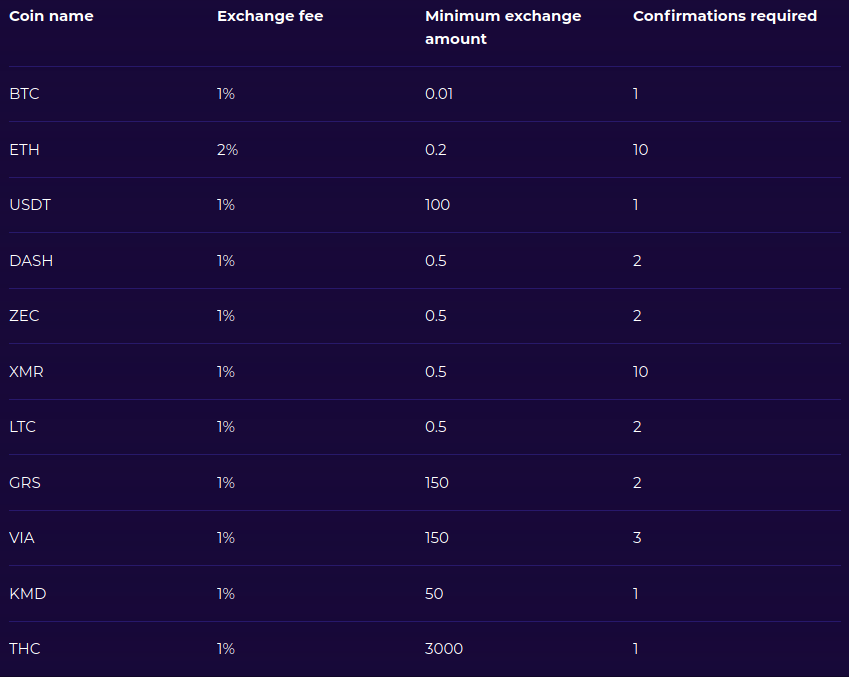849x677 pixels.
Task: Select USDT minimum amount 100
Action: (437, 205)
